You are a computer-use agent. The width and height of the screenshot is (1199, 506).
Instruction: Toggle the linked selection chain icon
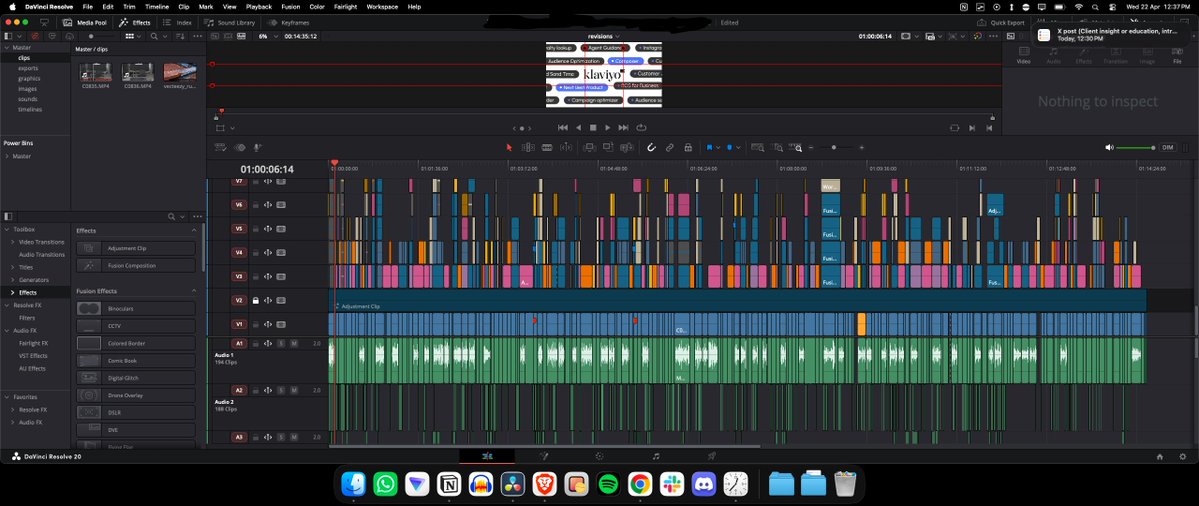(x=670, y=148)
